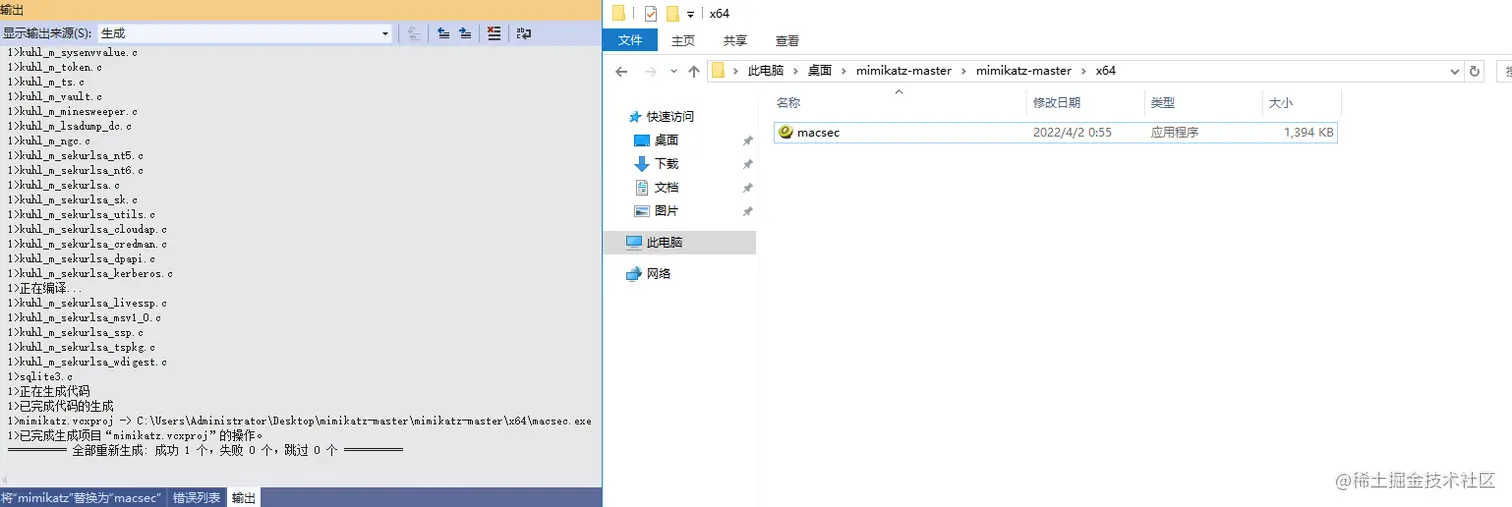Click the 应用程序 type cell

[1174, 132]
